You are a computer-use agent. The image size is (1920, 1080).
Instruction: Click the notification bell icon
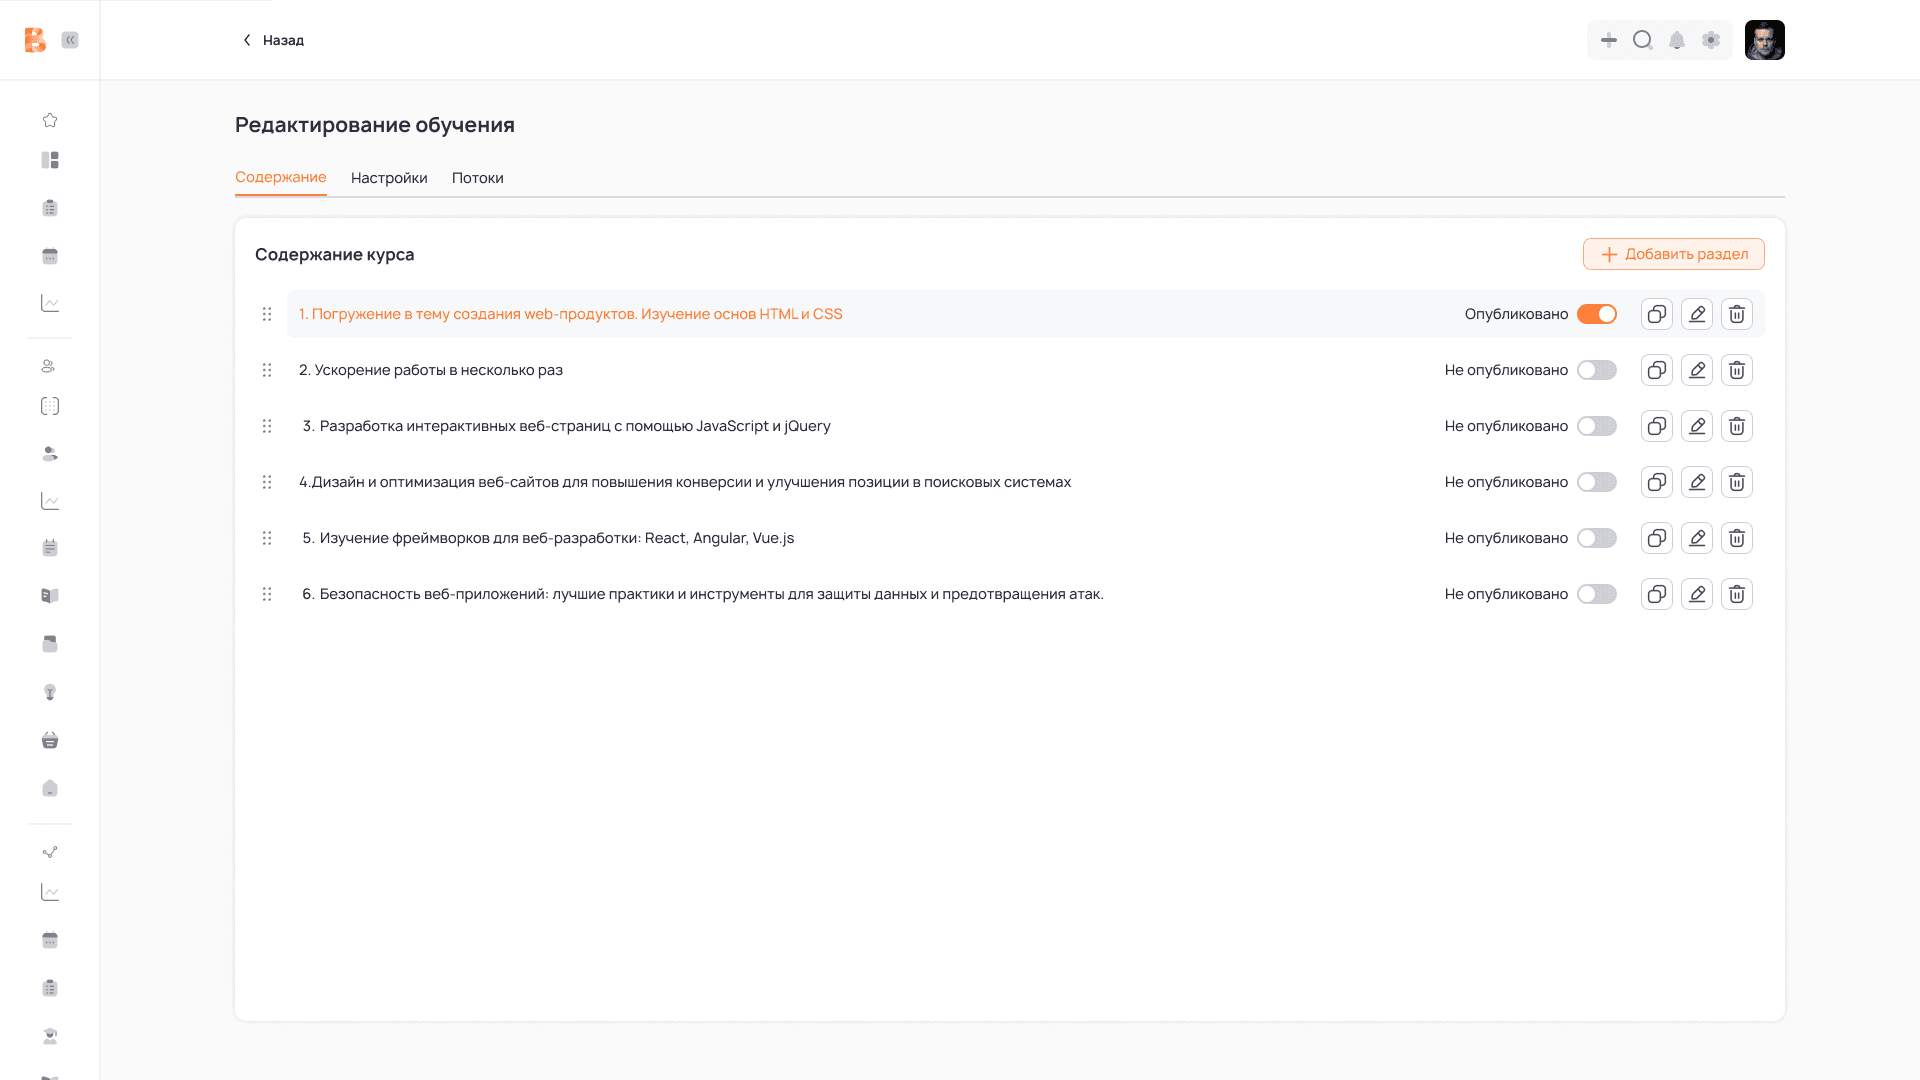[x=1677, y=40]
